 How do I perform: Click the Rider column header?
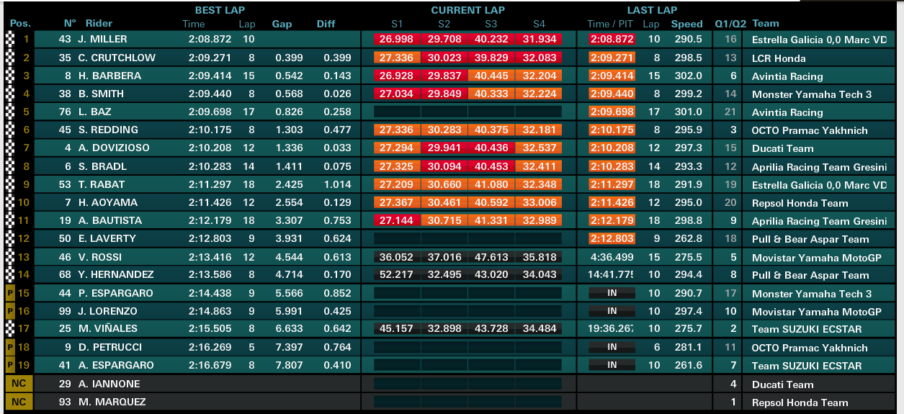click(99, 24)
